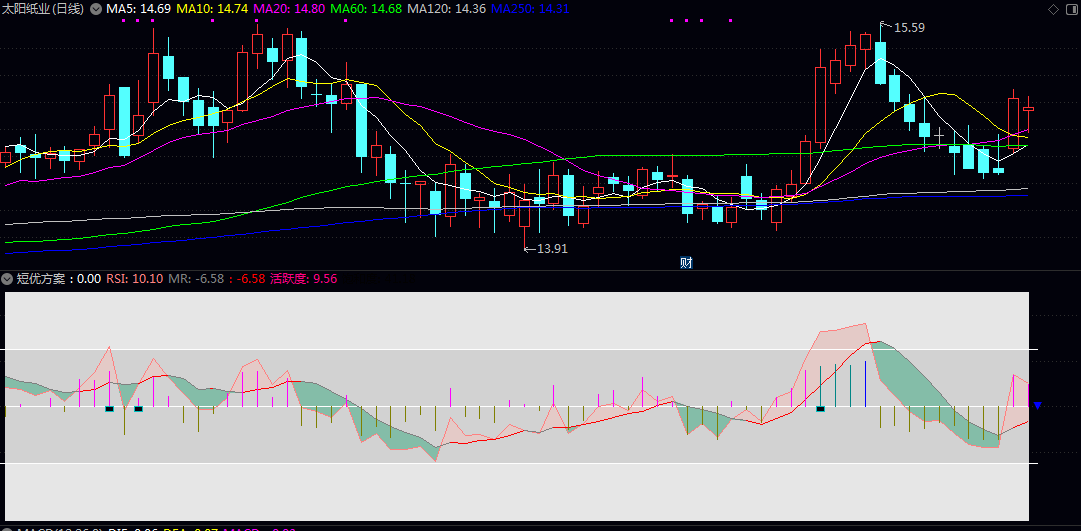
Task: Click the diamond icon at top right
Action: 1052,9
